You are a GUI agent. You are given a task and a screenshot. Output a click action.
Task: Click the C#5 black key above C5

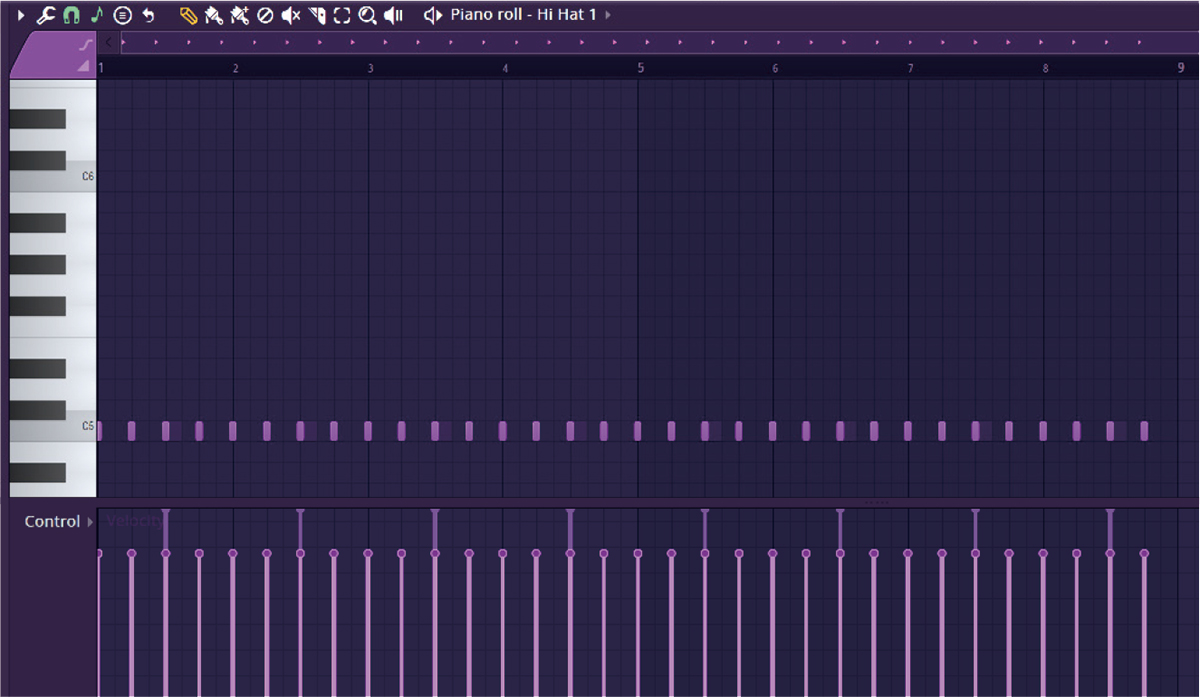coord(38,411)
